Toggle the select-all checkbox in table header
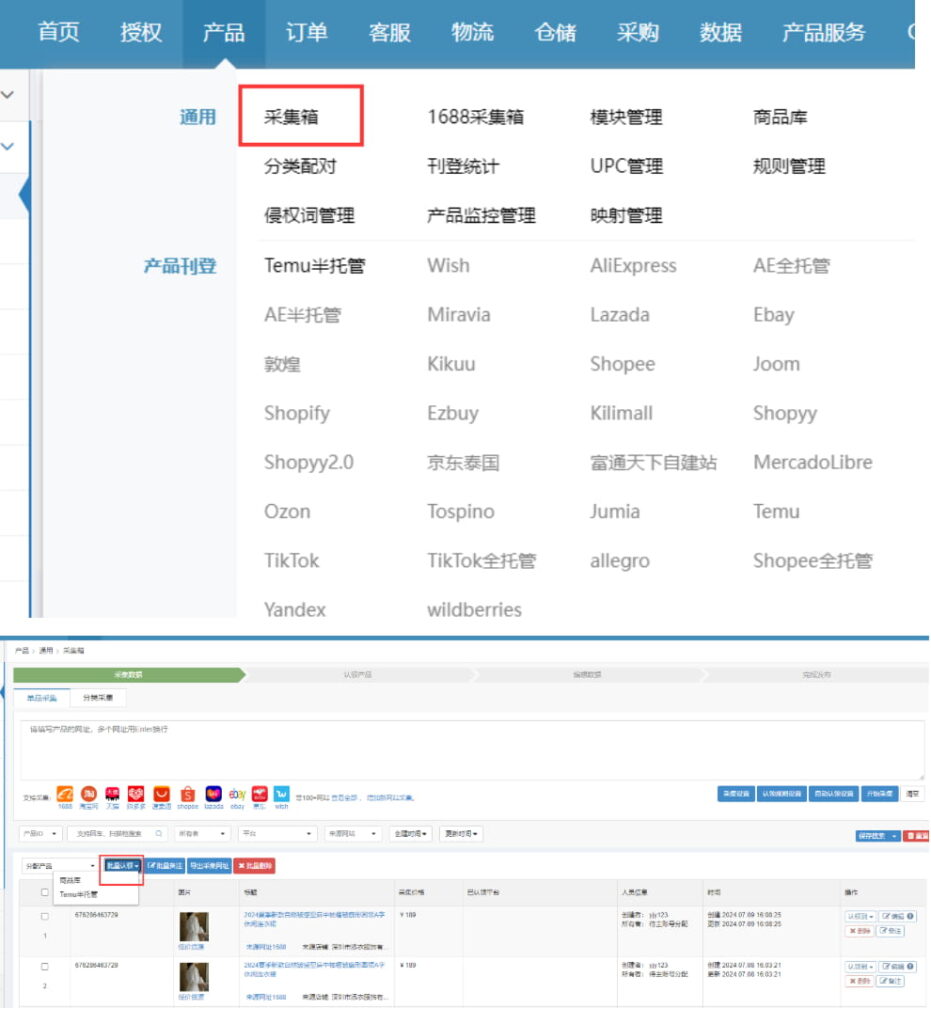The image size is (931, 1024). pos(44,892)
